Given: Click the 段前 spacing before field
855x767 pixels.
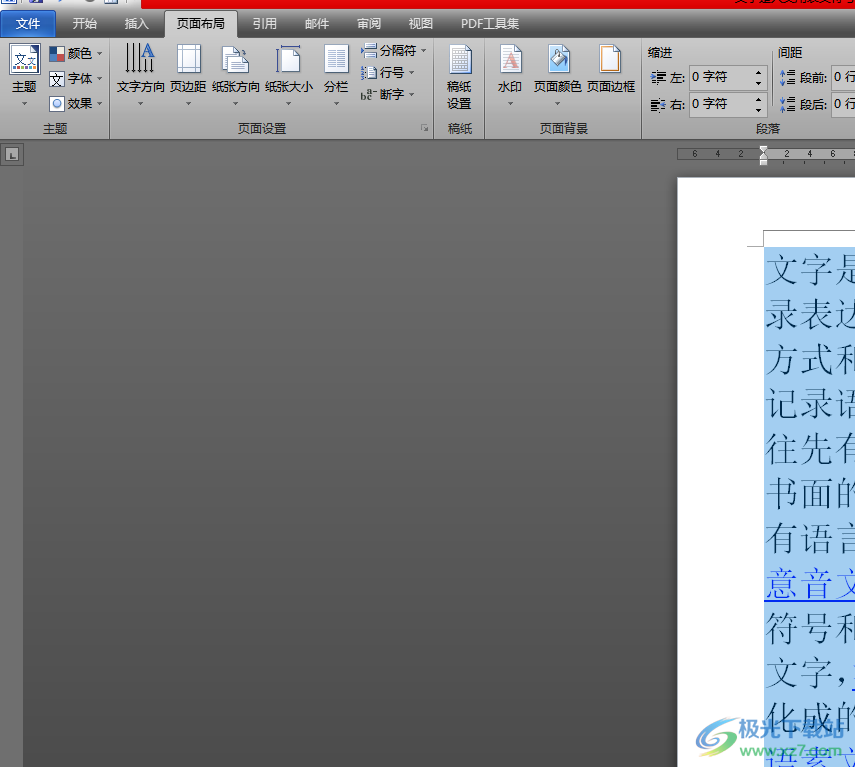Looking at the screenshot, I should pos(843,77).
